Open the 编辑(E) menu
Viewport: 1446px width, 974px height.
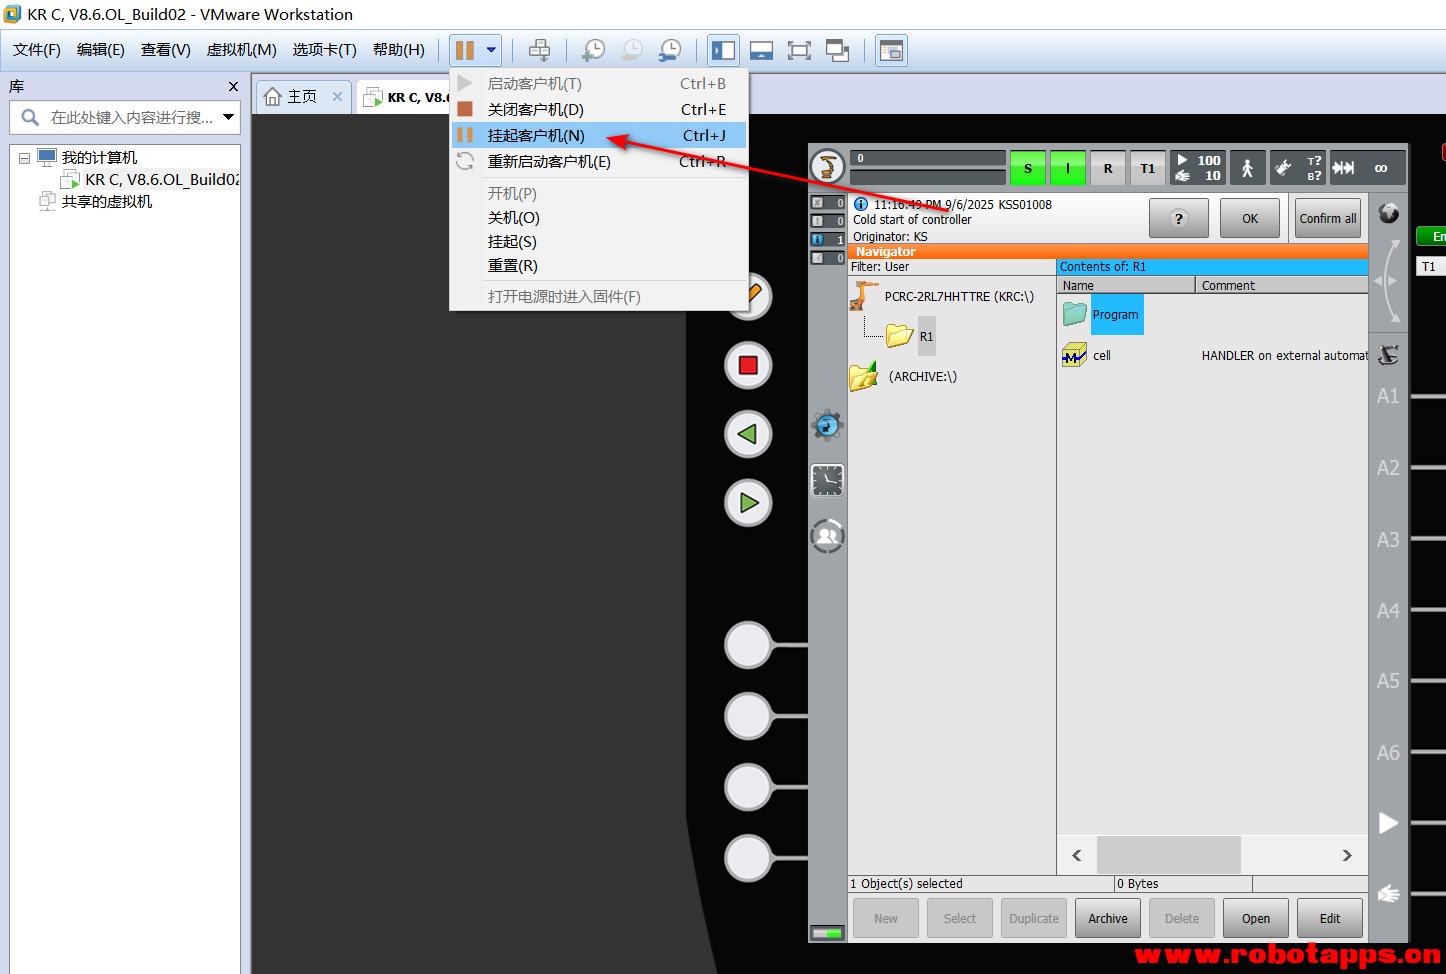coord(101,50)
